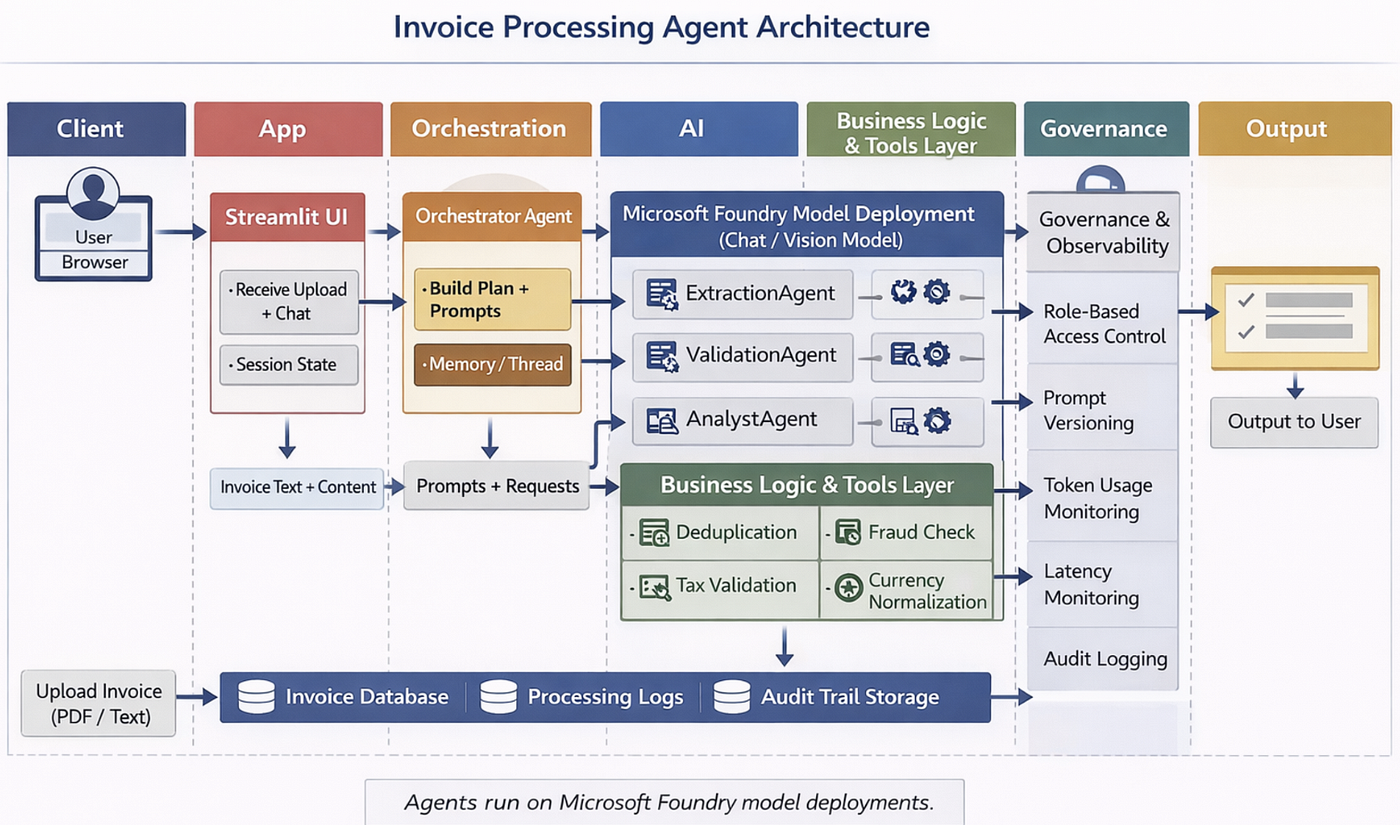Screen dimensions: 1400x825
Task: Select the Output column header
Action: (1294, 129)
